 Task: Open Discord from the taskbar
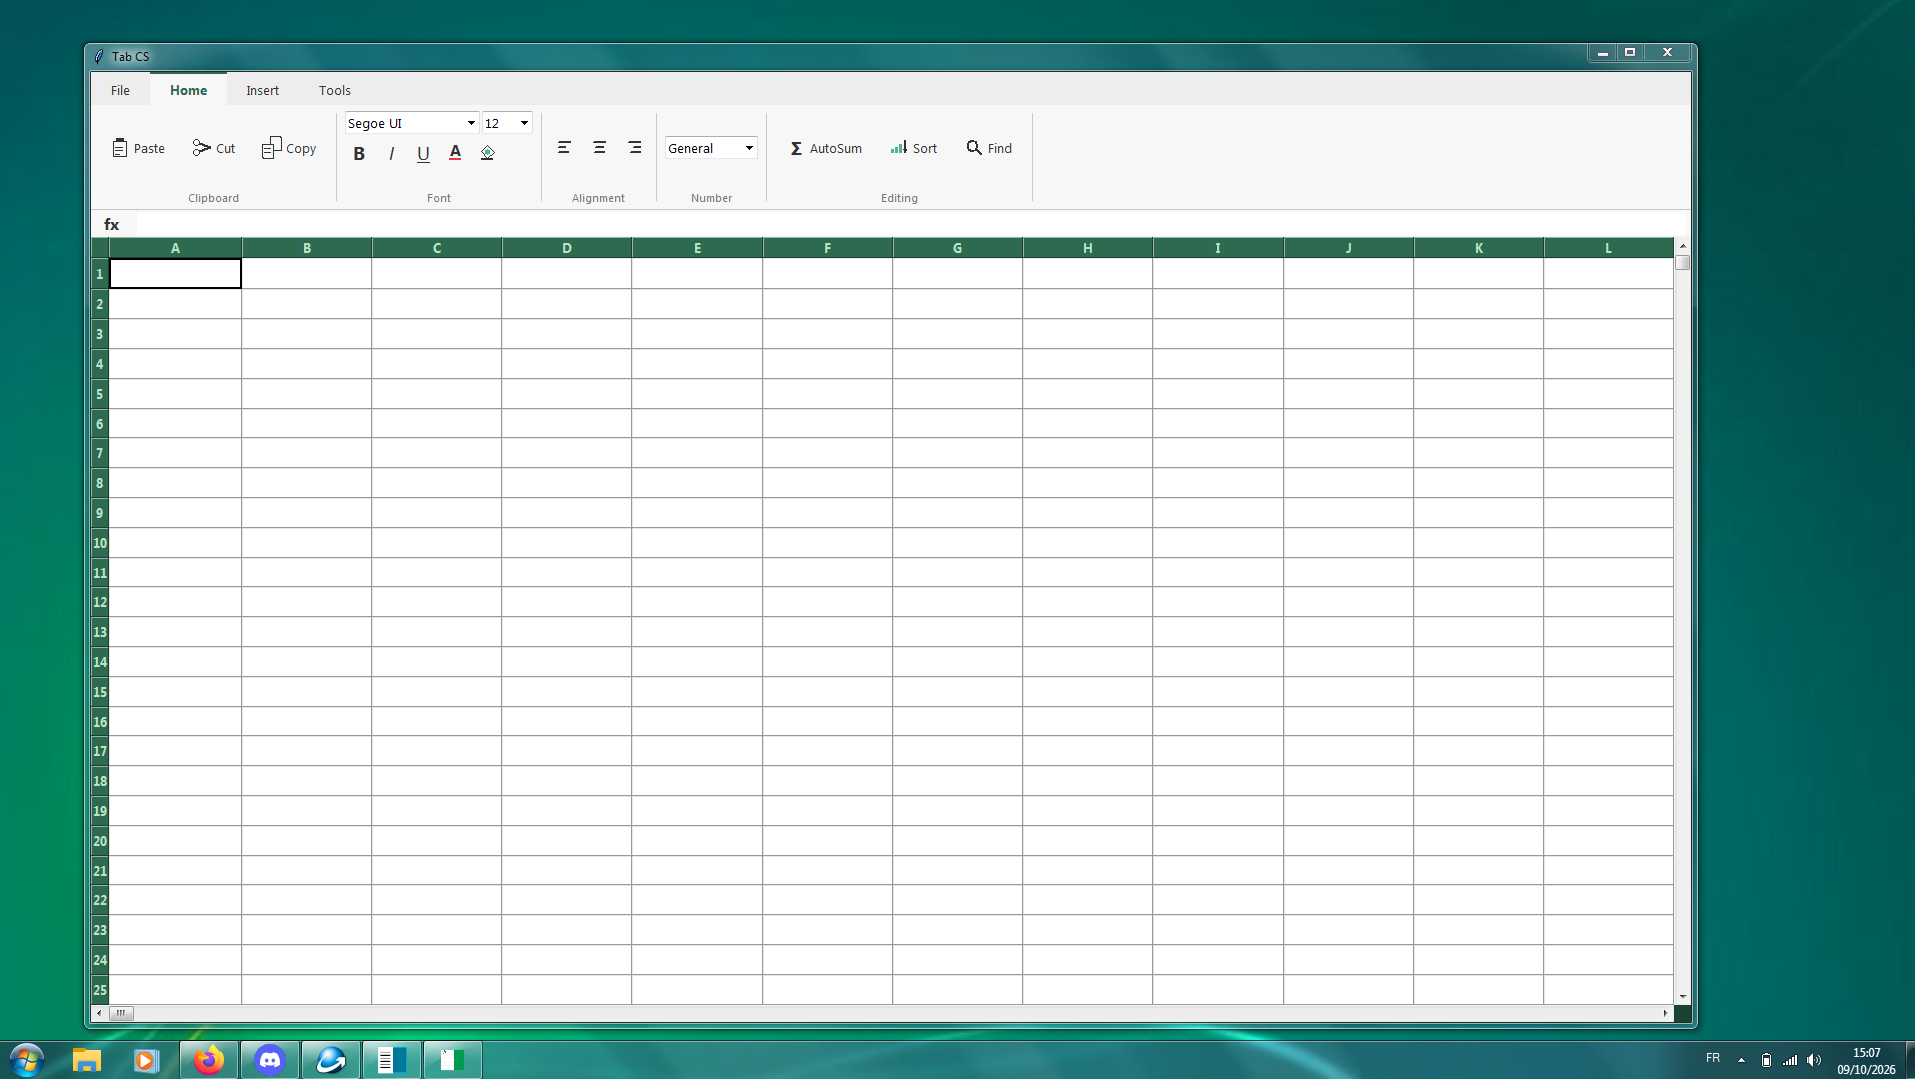(x=270, y=1060)
